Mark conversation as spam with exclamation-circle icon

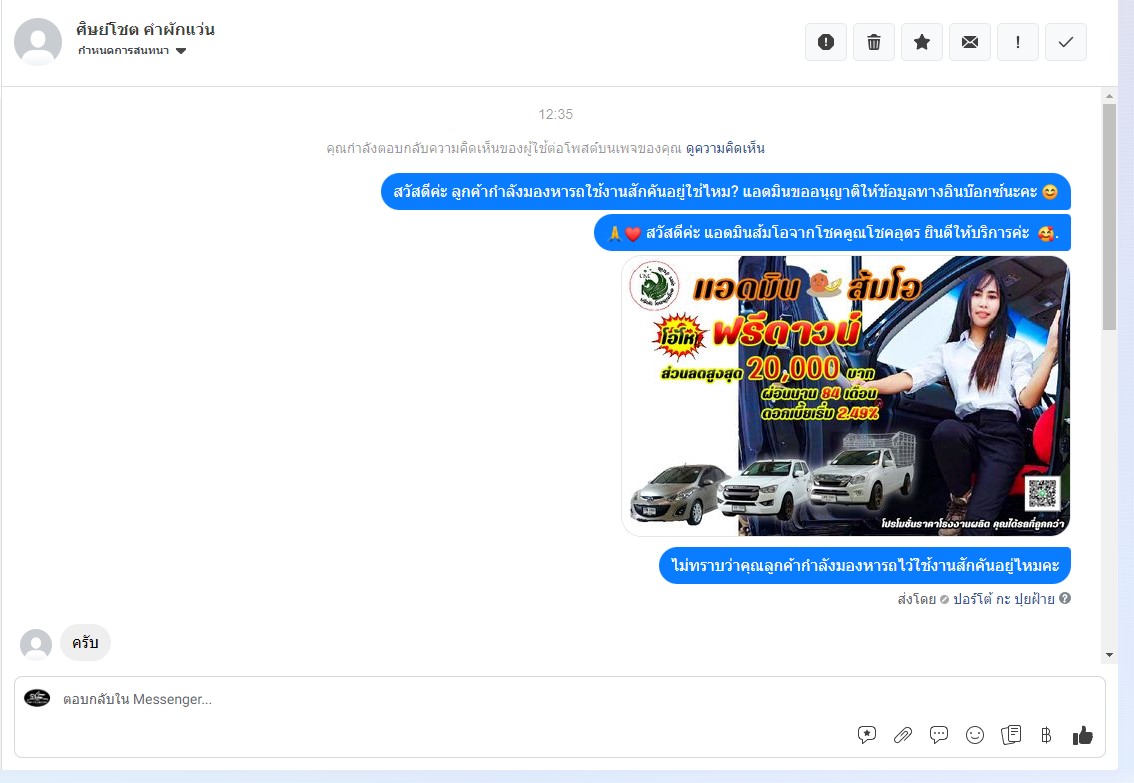(x=825, y=42)
